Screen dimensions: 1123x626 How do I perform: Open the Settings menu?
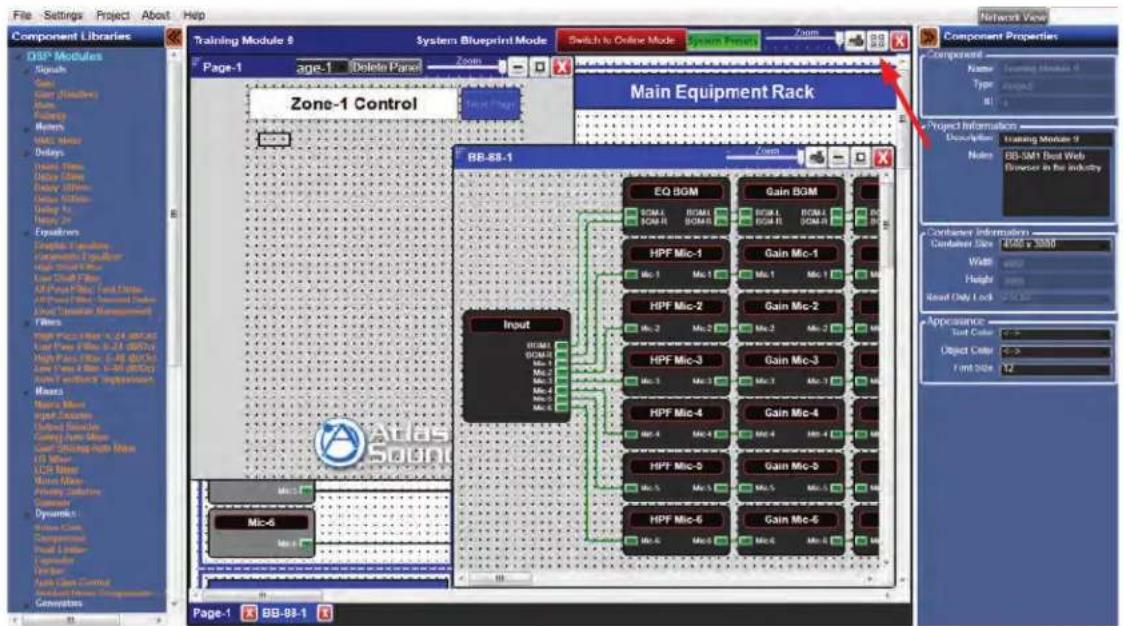point(63,14)
